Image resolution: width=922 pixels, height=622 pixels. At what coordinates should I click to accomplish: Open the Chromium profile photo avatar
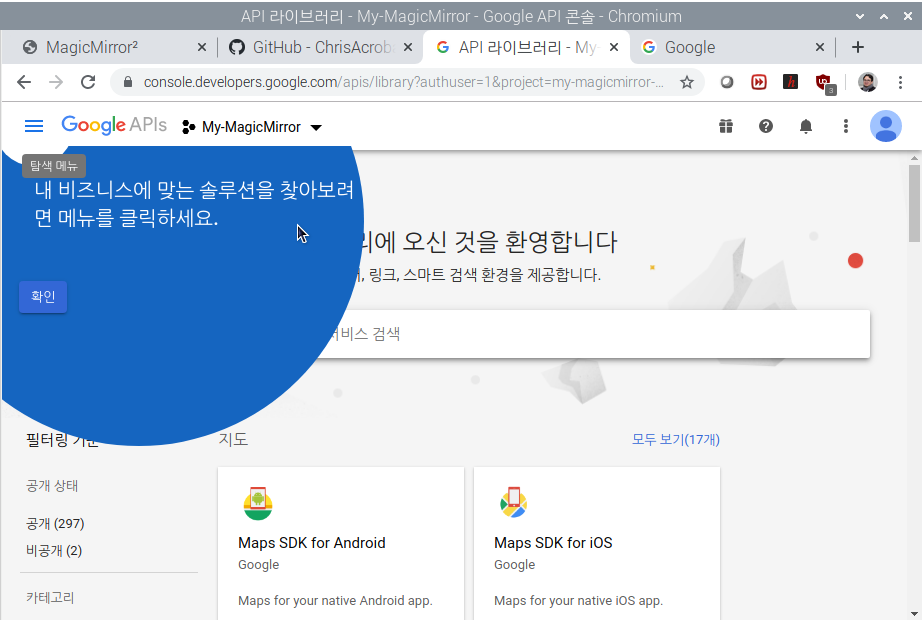(x=867, y=82)
